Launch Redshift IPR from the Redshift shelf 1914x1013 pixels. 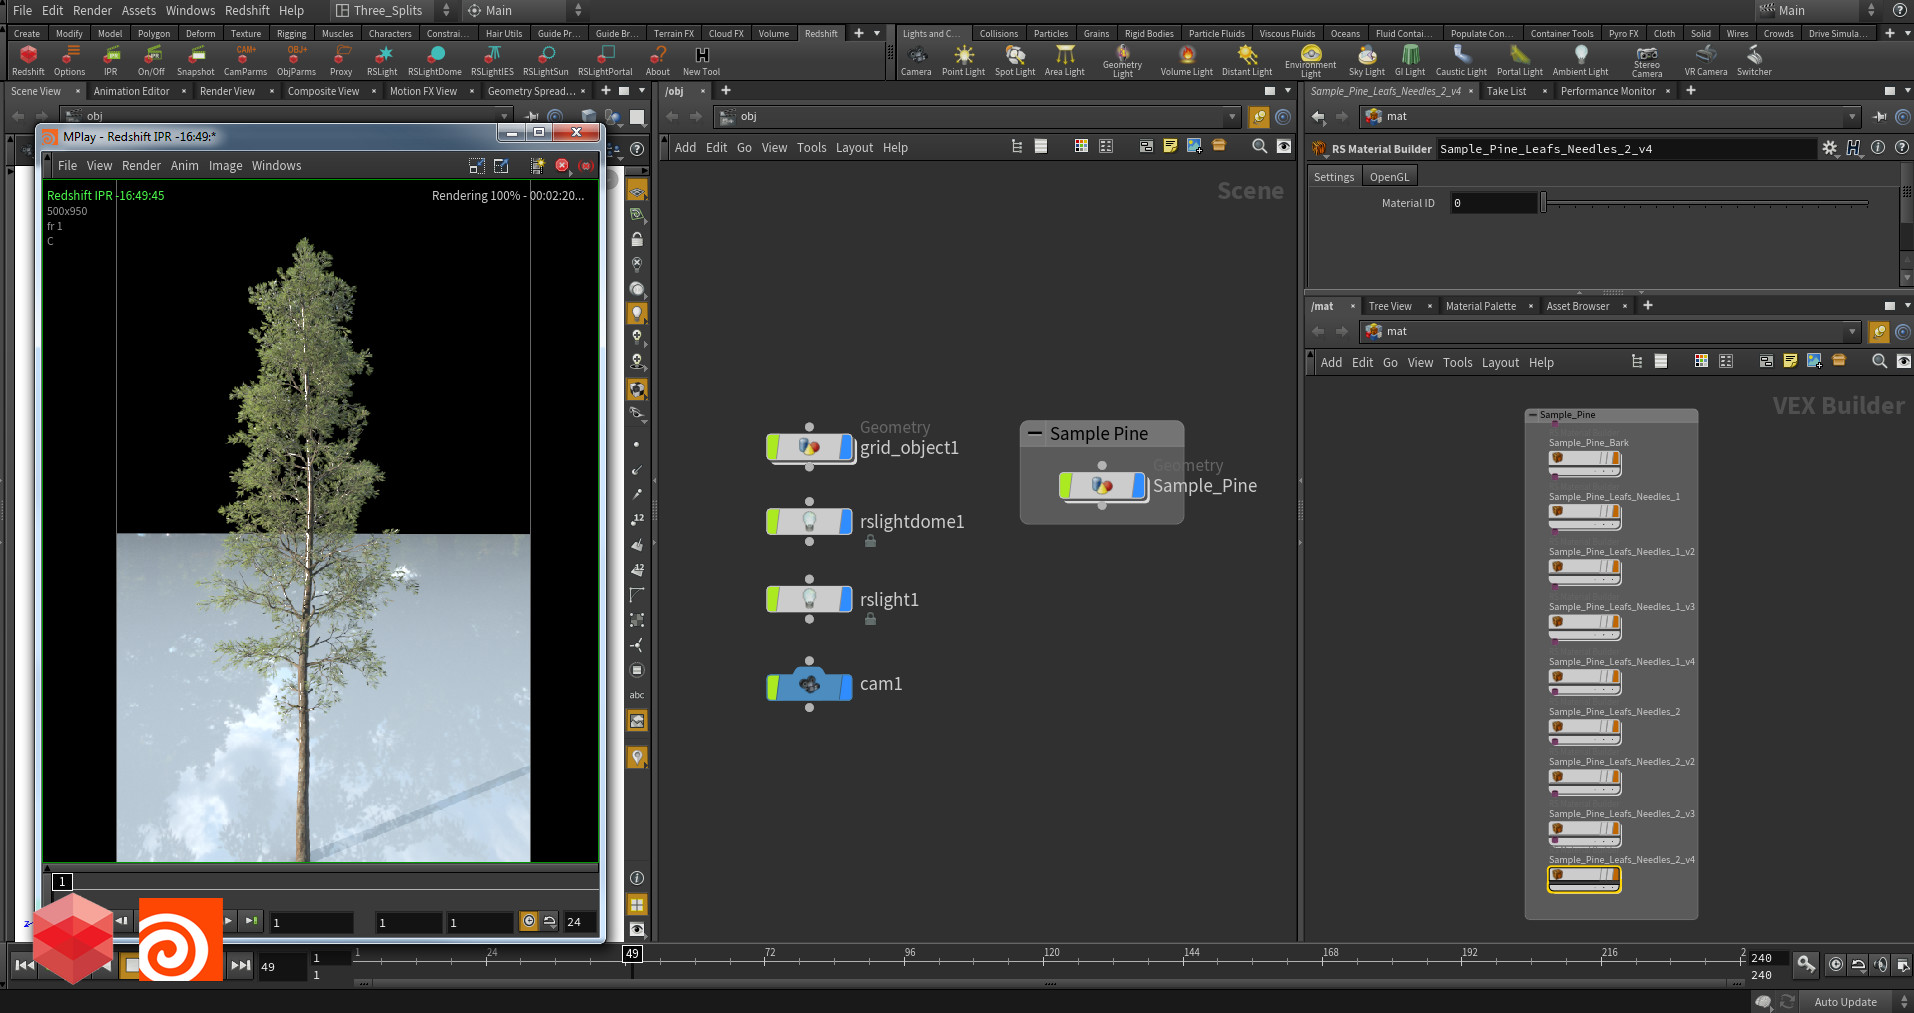[112, 59]
